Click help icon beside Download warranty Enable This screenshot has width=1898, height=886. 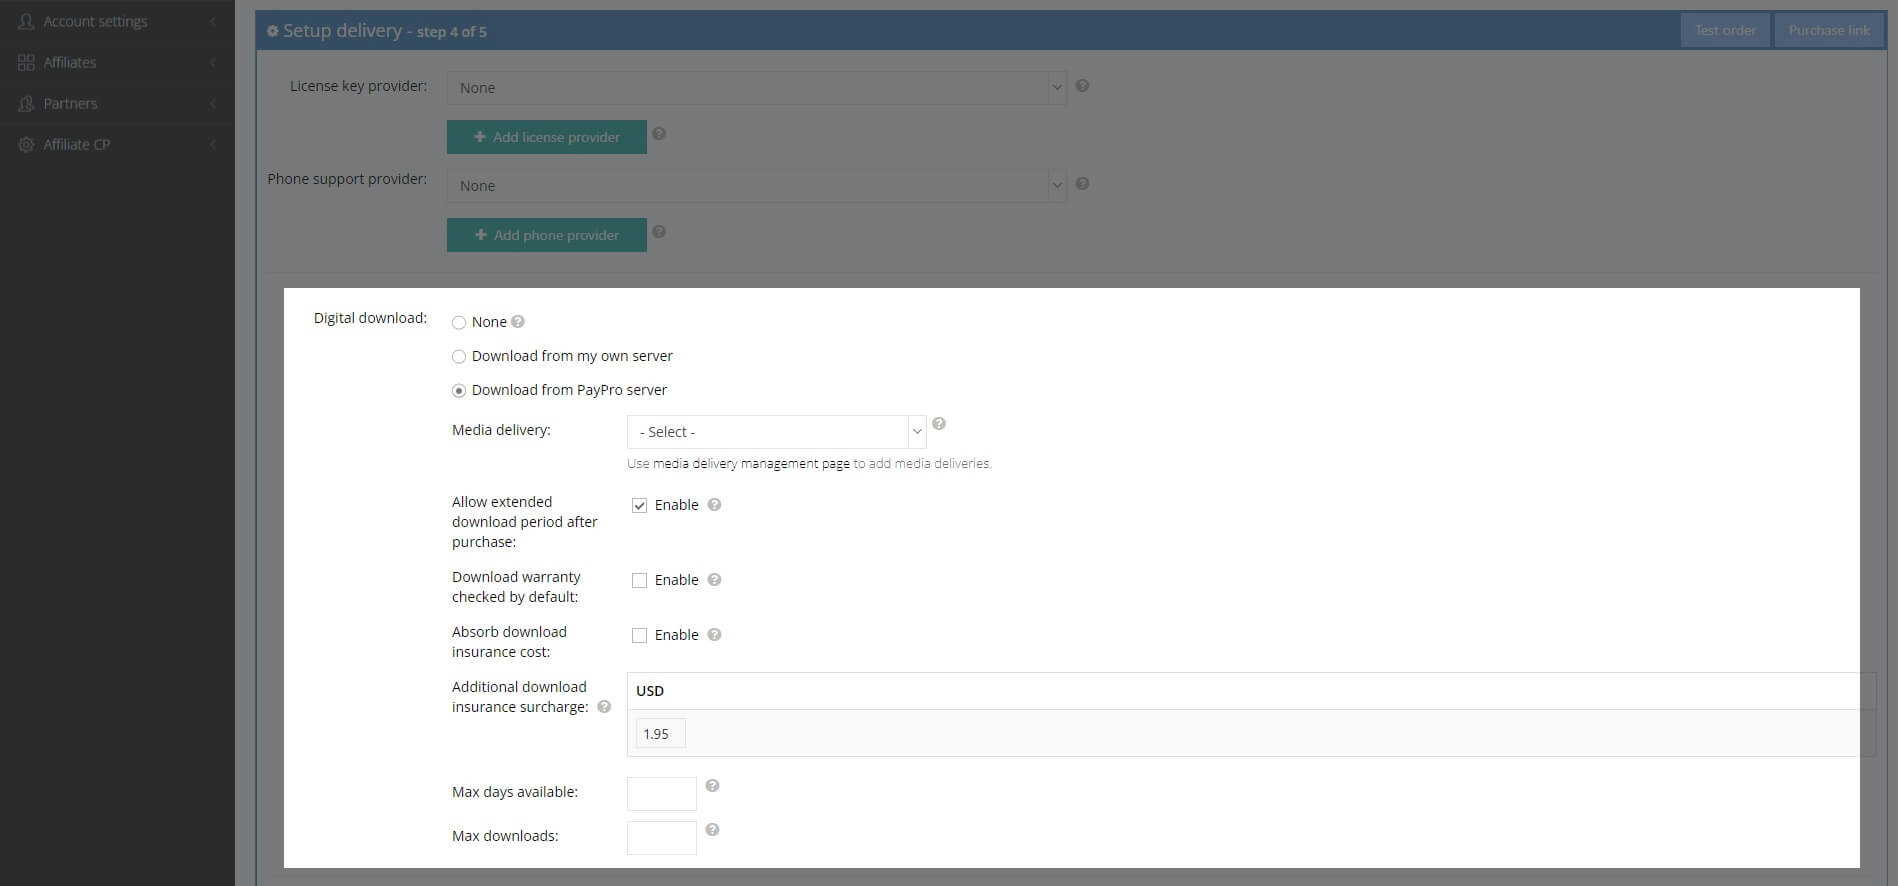(x=714, y=580)
